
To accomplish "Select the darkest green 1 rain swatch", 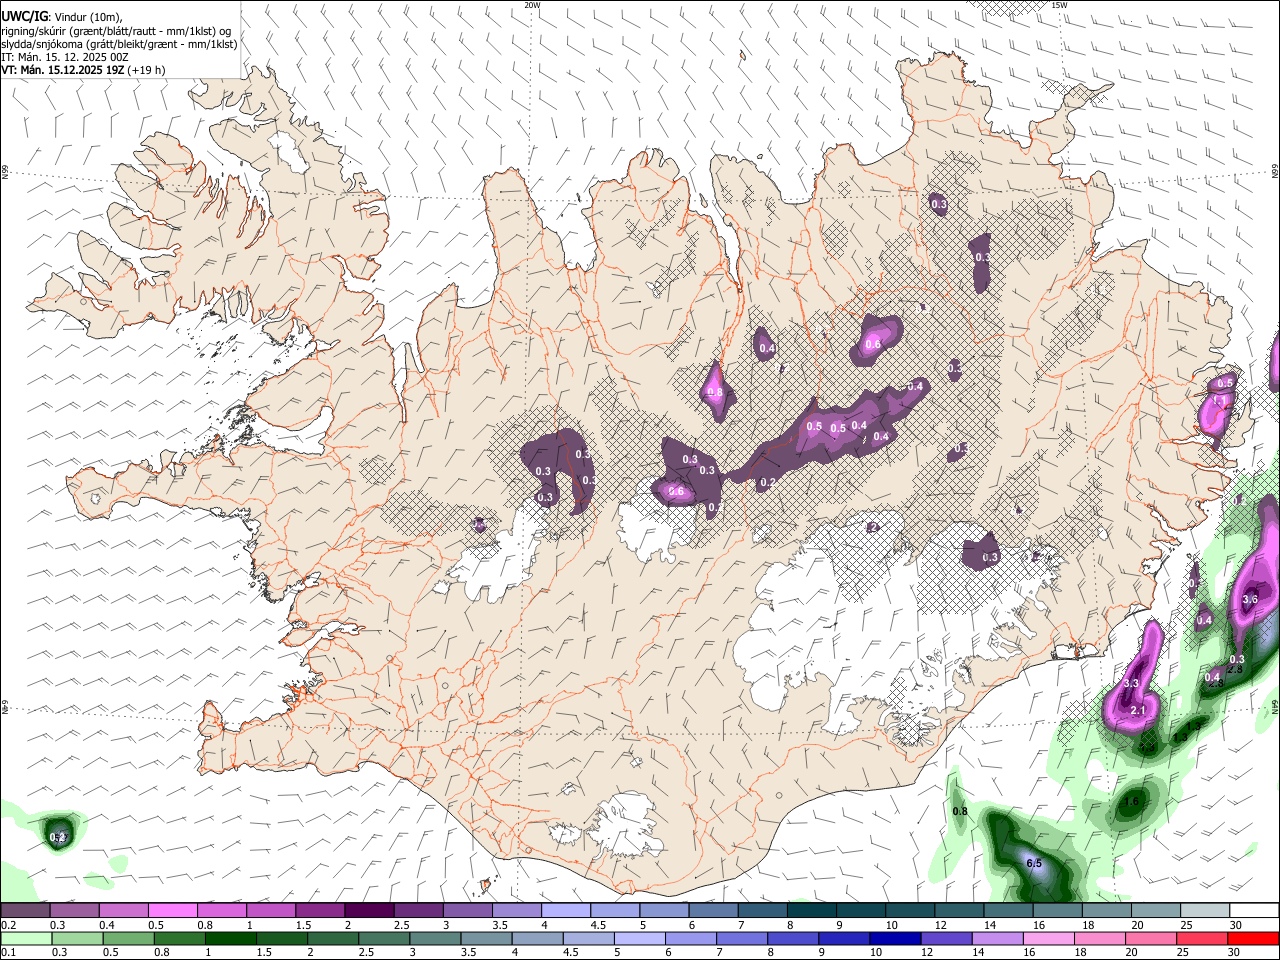I will tap(230, 938).
